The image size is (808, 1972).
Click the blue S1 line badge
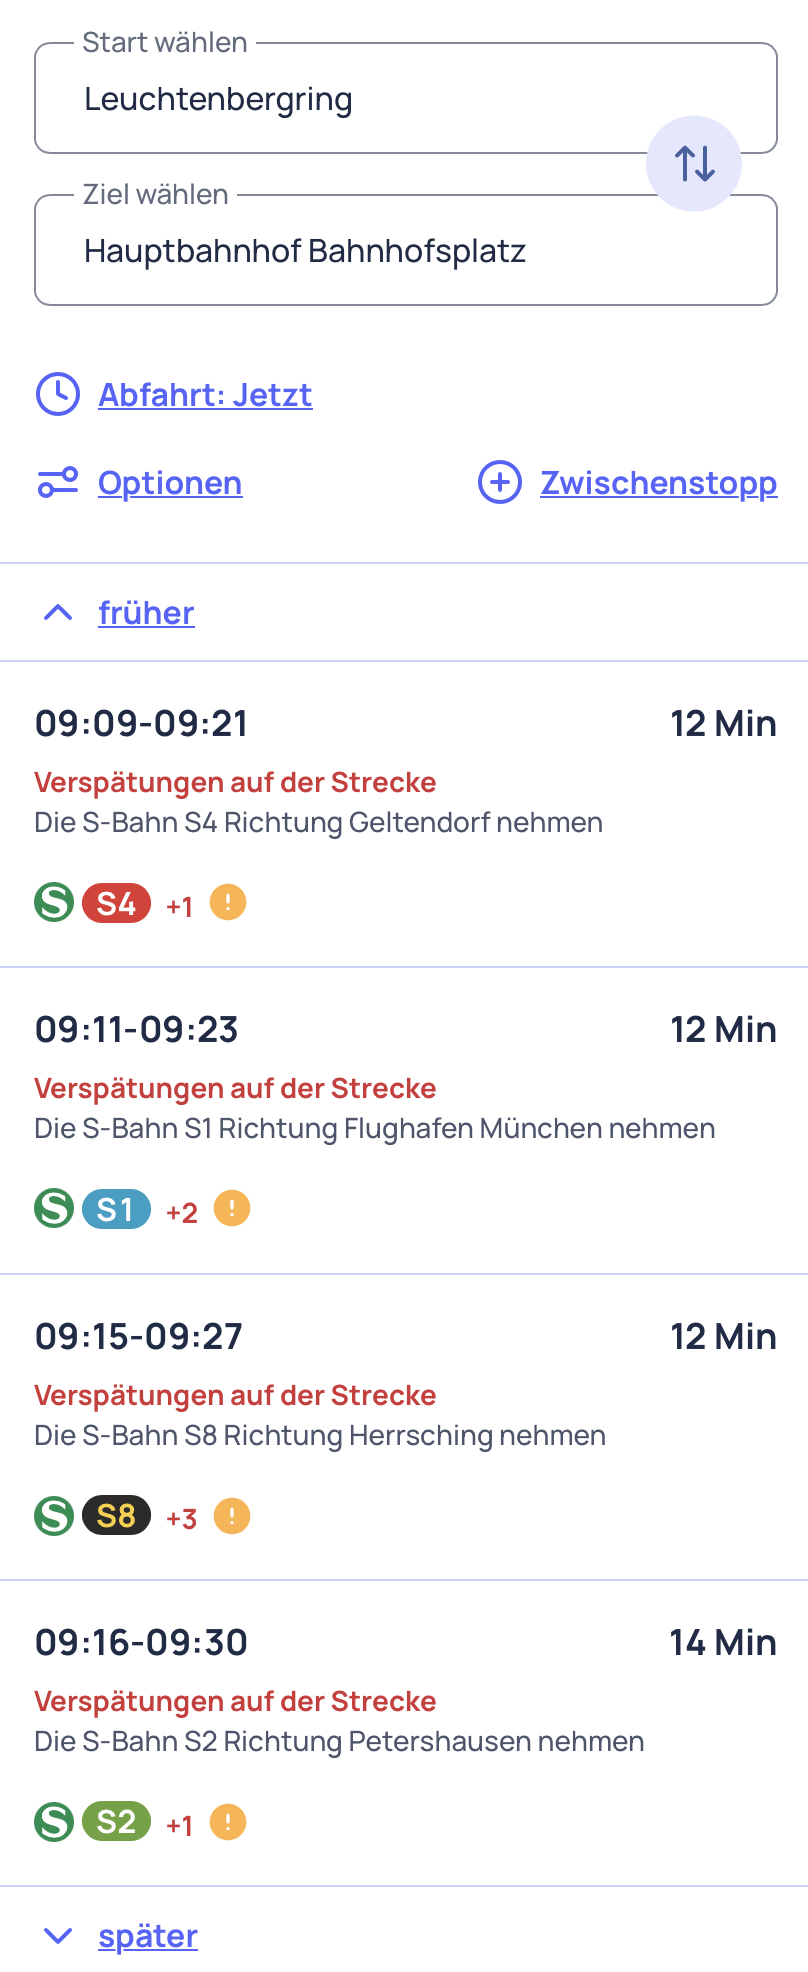click(116, 1209)
